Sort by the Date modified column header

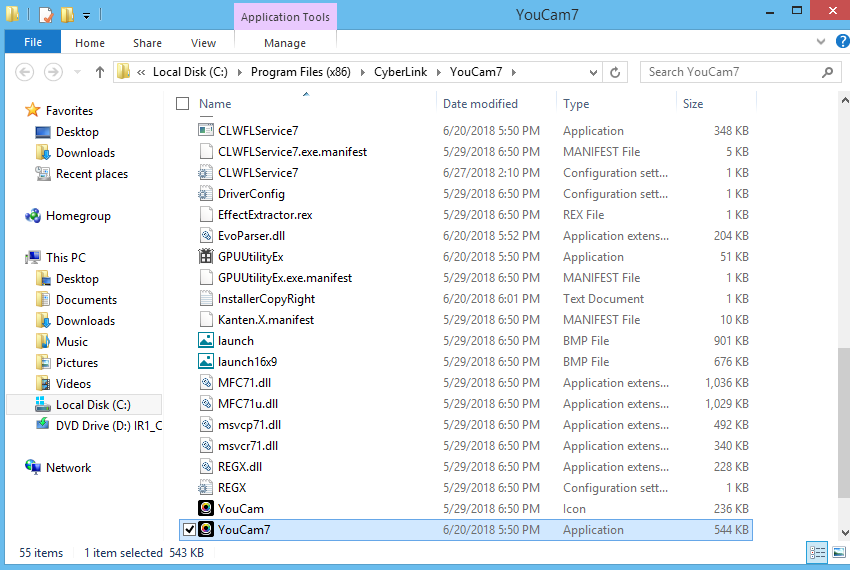click(480, 104)
